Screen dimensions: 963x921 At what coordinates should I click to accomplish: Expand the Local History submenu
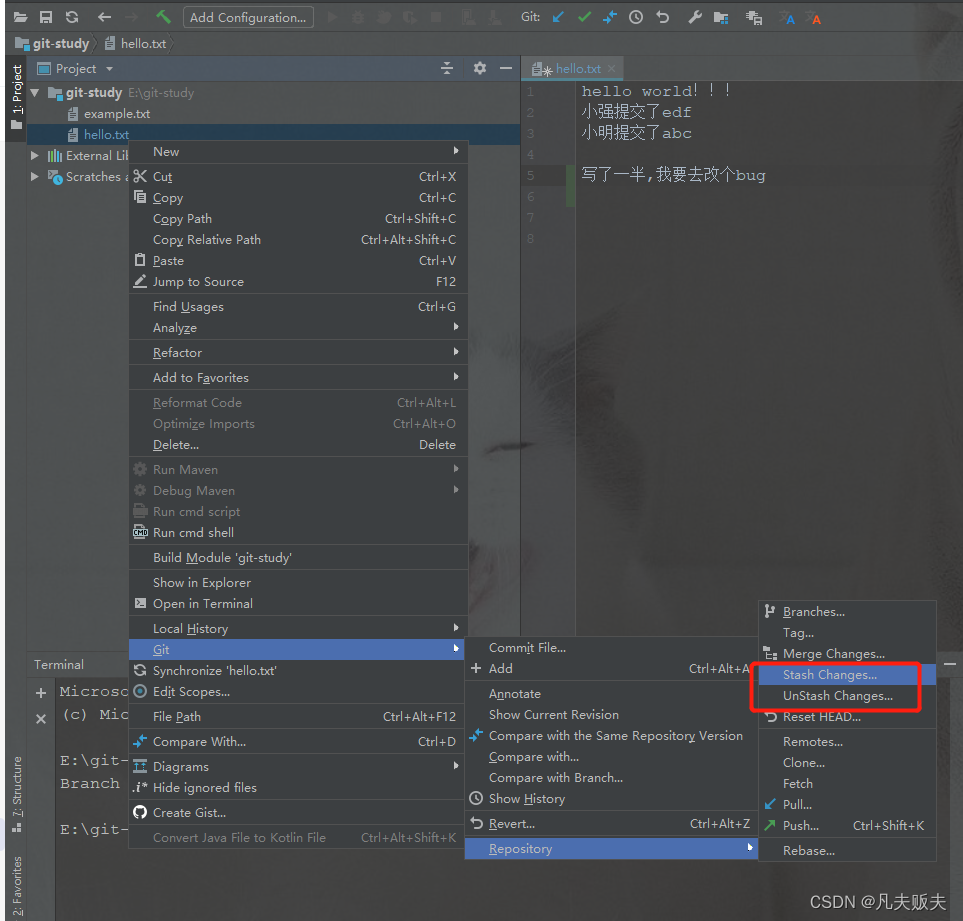[298, 628]
